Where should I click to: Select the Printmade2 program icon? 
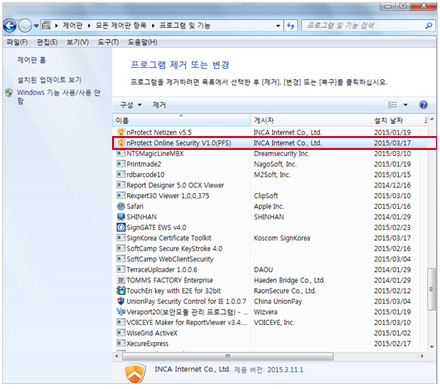(121, 164)
